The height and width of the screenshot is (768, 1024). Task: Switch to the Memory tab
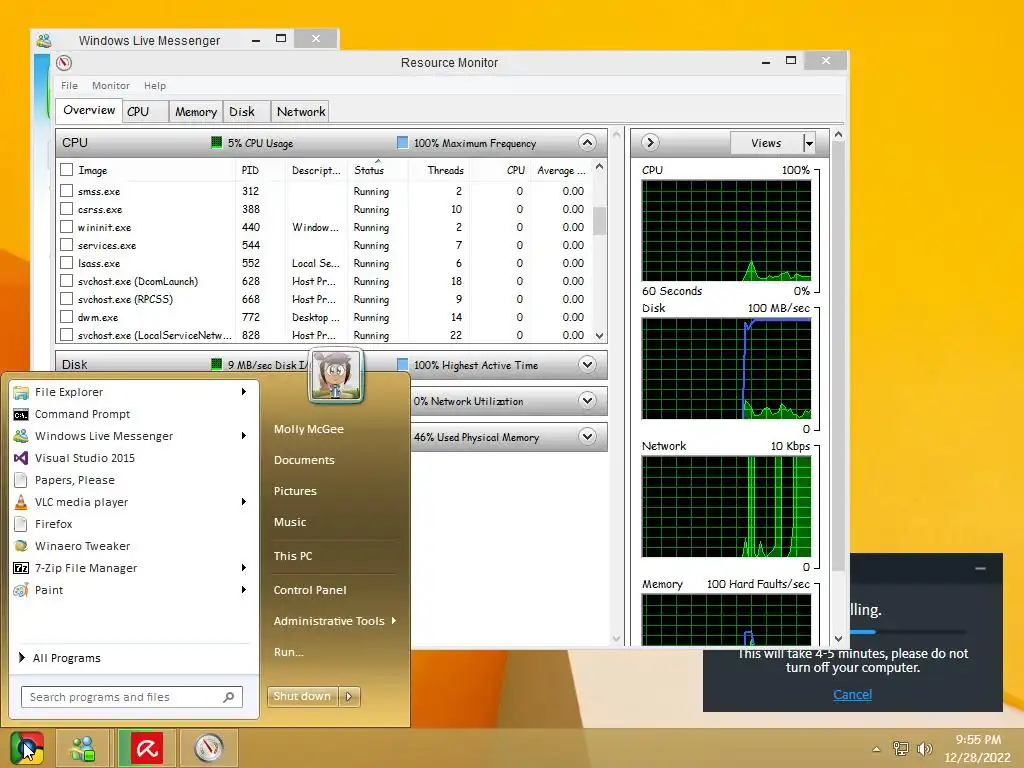click(x=196, y=112)
